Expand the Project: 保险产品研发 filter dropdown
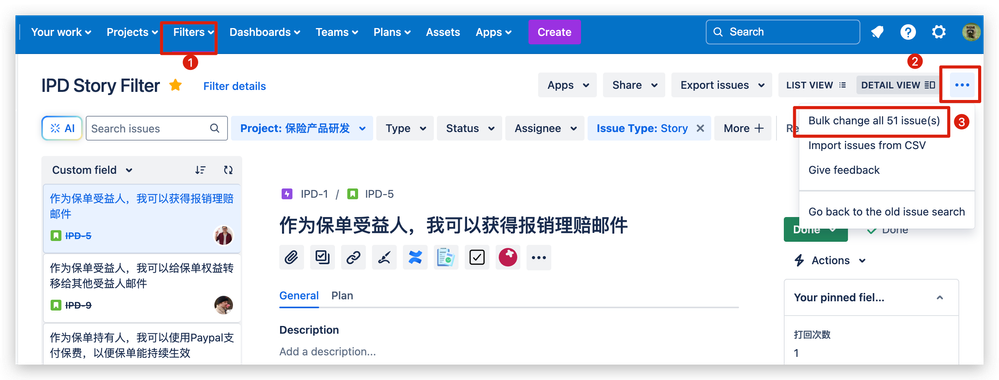Image resolution: width=999 pixels, height=380 pixels. click(302, 128)
